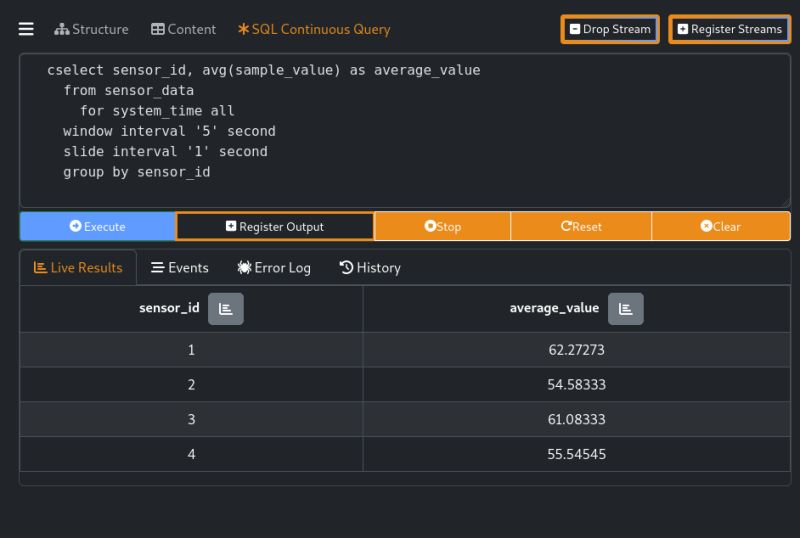The width and height of the screenshot is (800, 538).
Task: Click the chart icon beside sensor_id
Action: pos(226,309)
